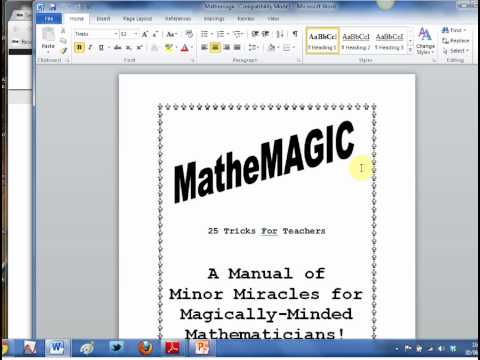Click the Replace button
Image resolution: width=480 pixels, height=360 pixels.
point(455,41)
